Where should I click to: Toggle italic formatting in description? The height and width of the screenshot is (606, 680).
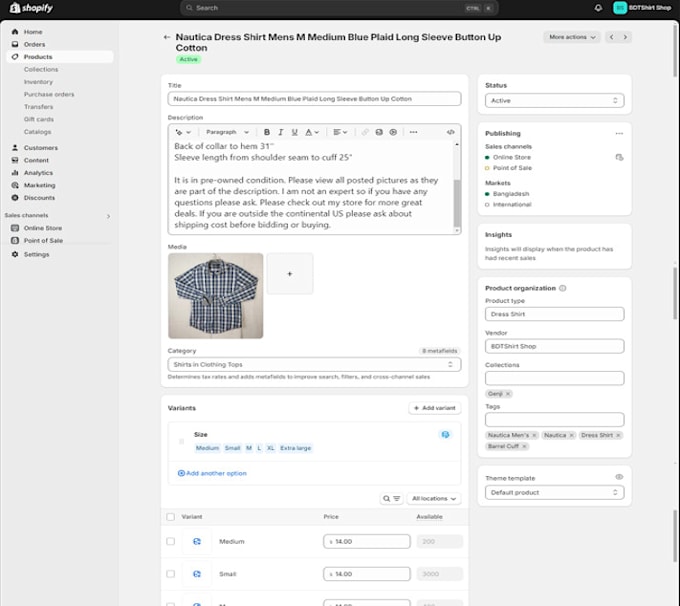(281, 132)
